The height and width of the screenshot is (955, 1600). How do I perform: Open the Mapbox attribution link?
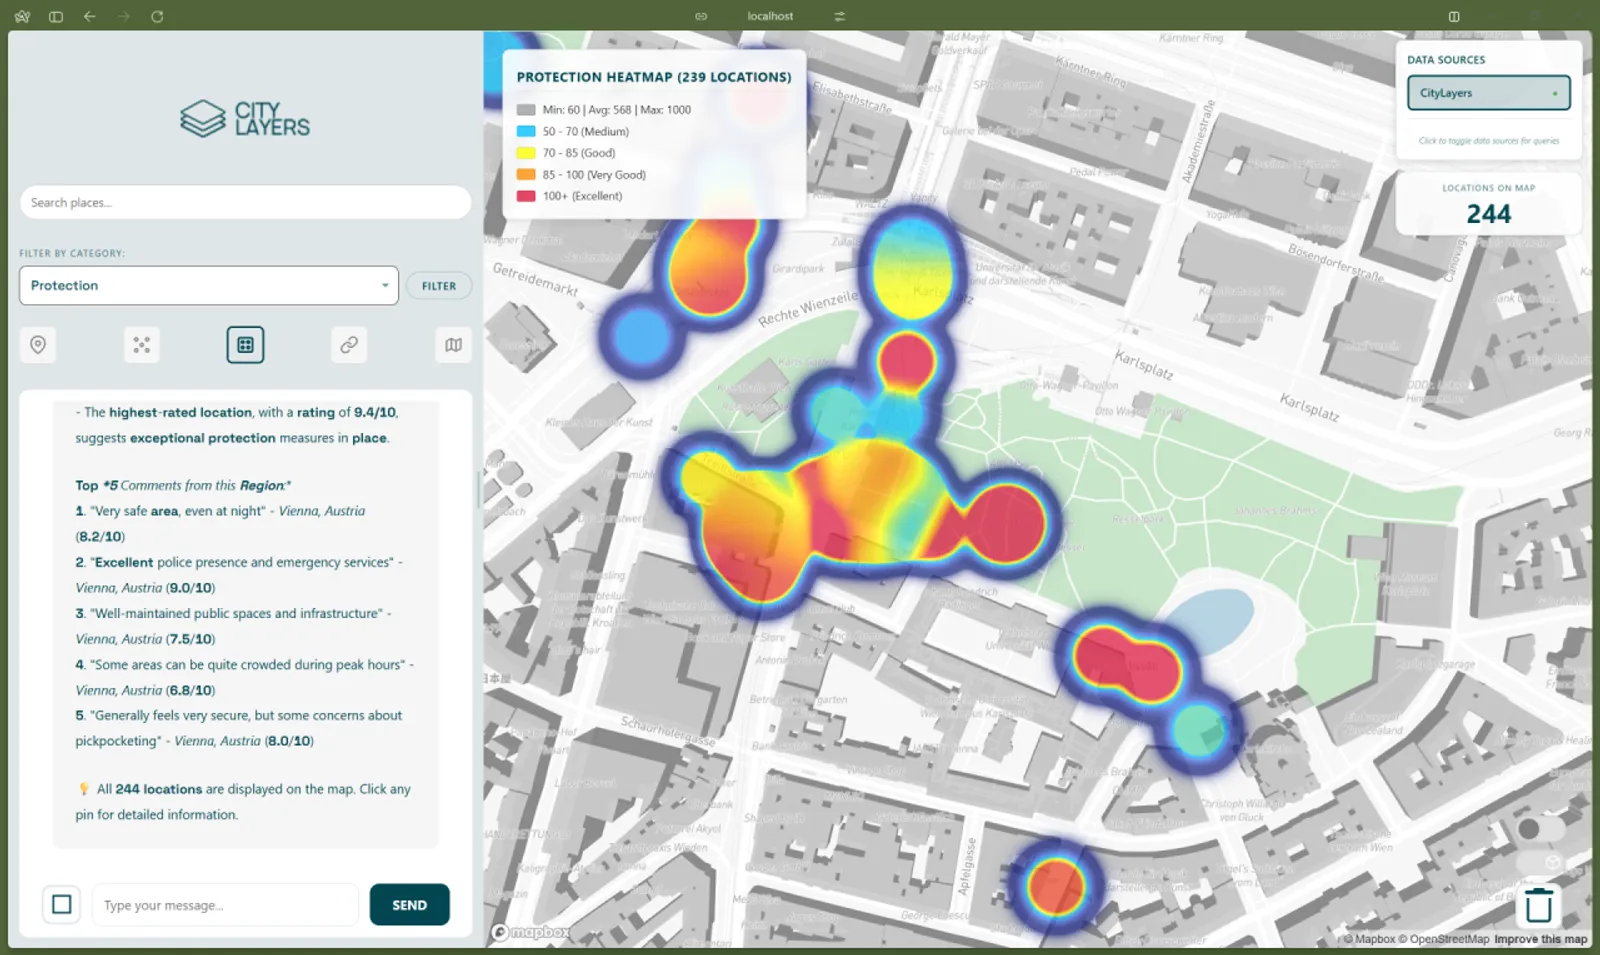[1369, 939]
